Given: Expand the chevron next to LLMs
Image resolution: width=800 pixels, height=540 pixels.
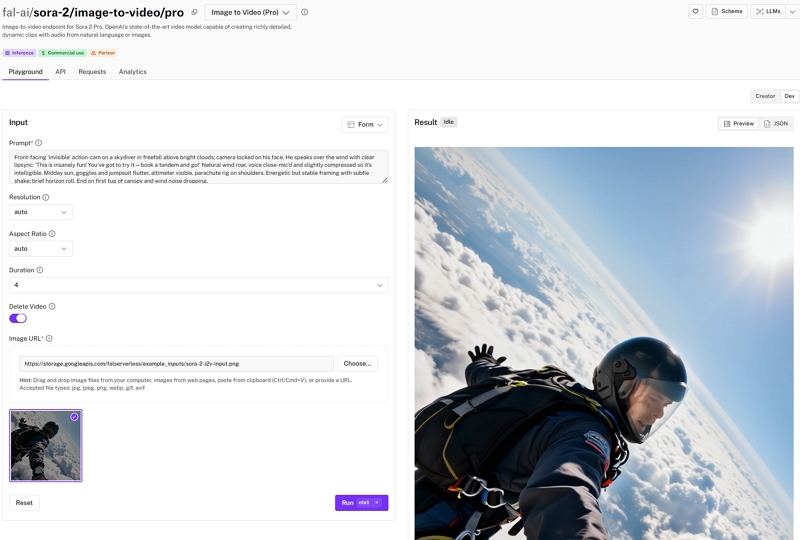Looking at the screenshot, I should [x=793, y=11].
